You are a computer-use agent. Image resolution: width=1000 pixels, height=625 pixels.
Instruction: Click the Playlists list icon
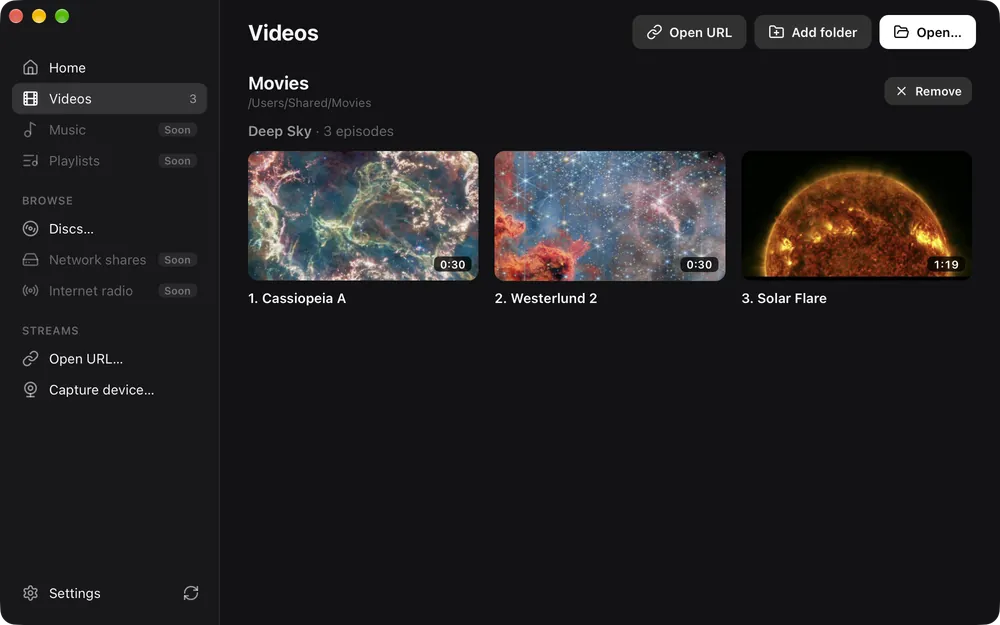pos(30,161)
